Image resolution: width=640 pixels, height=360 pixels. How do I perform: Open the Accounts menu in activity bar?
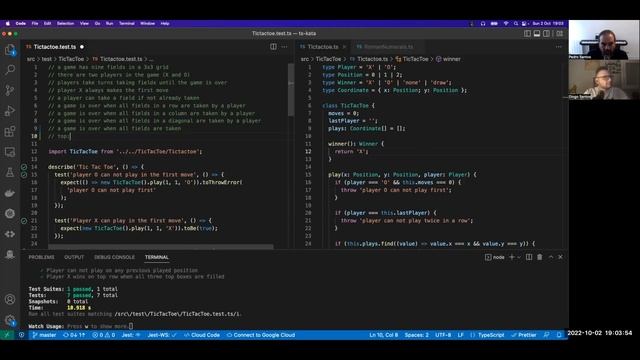coord(10,299)
